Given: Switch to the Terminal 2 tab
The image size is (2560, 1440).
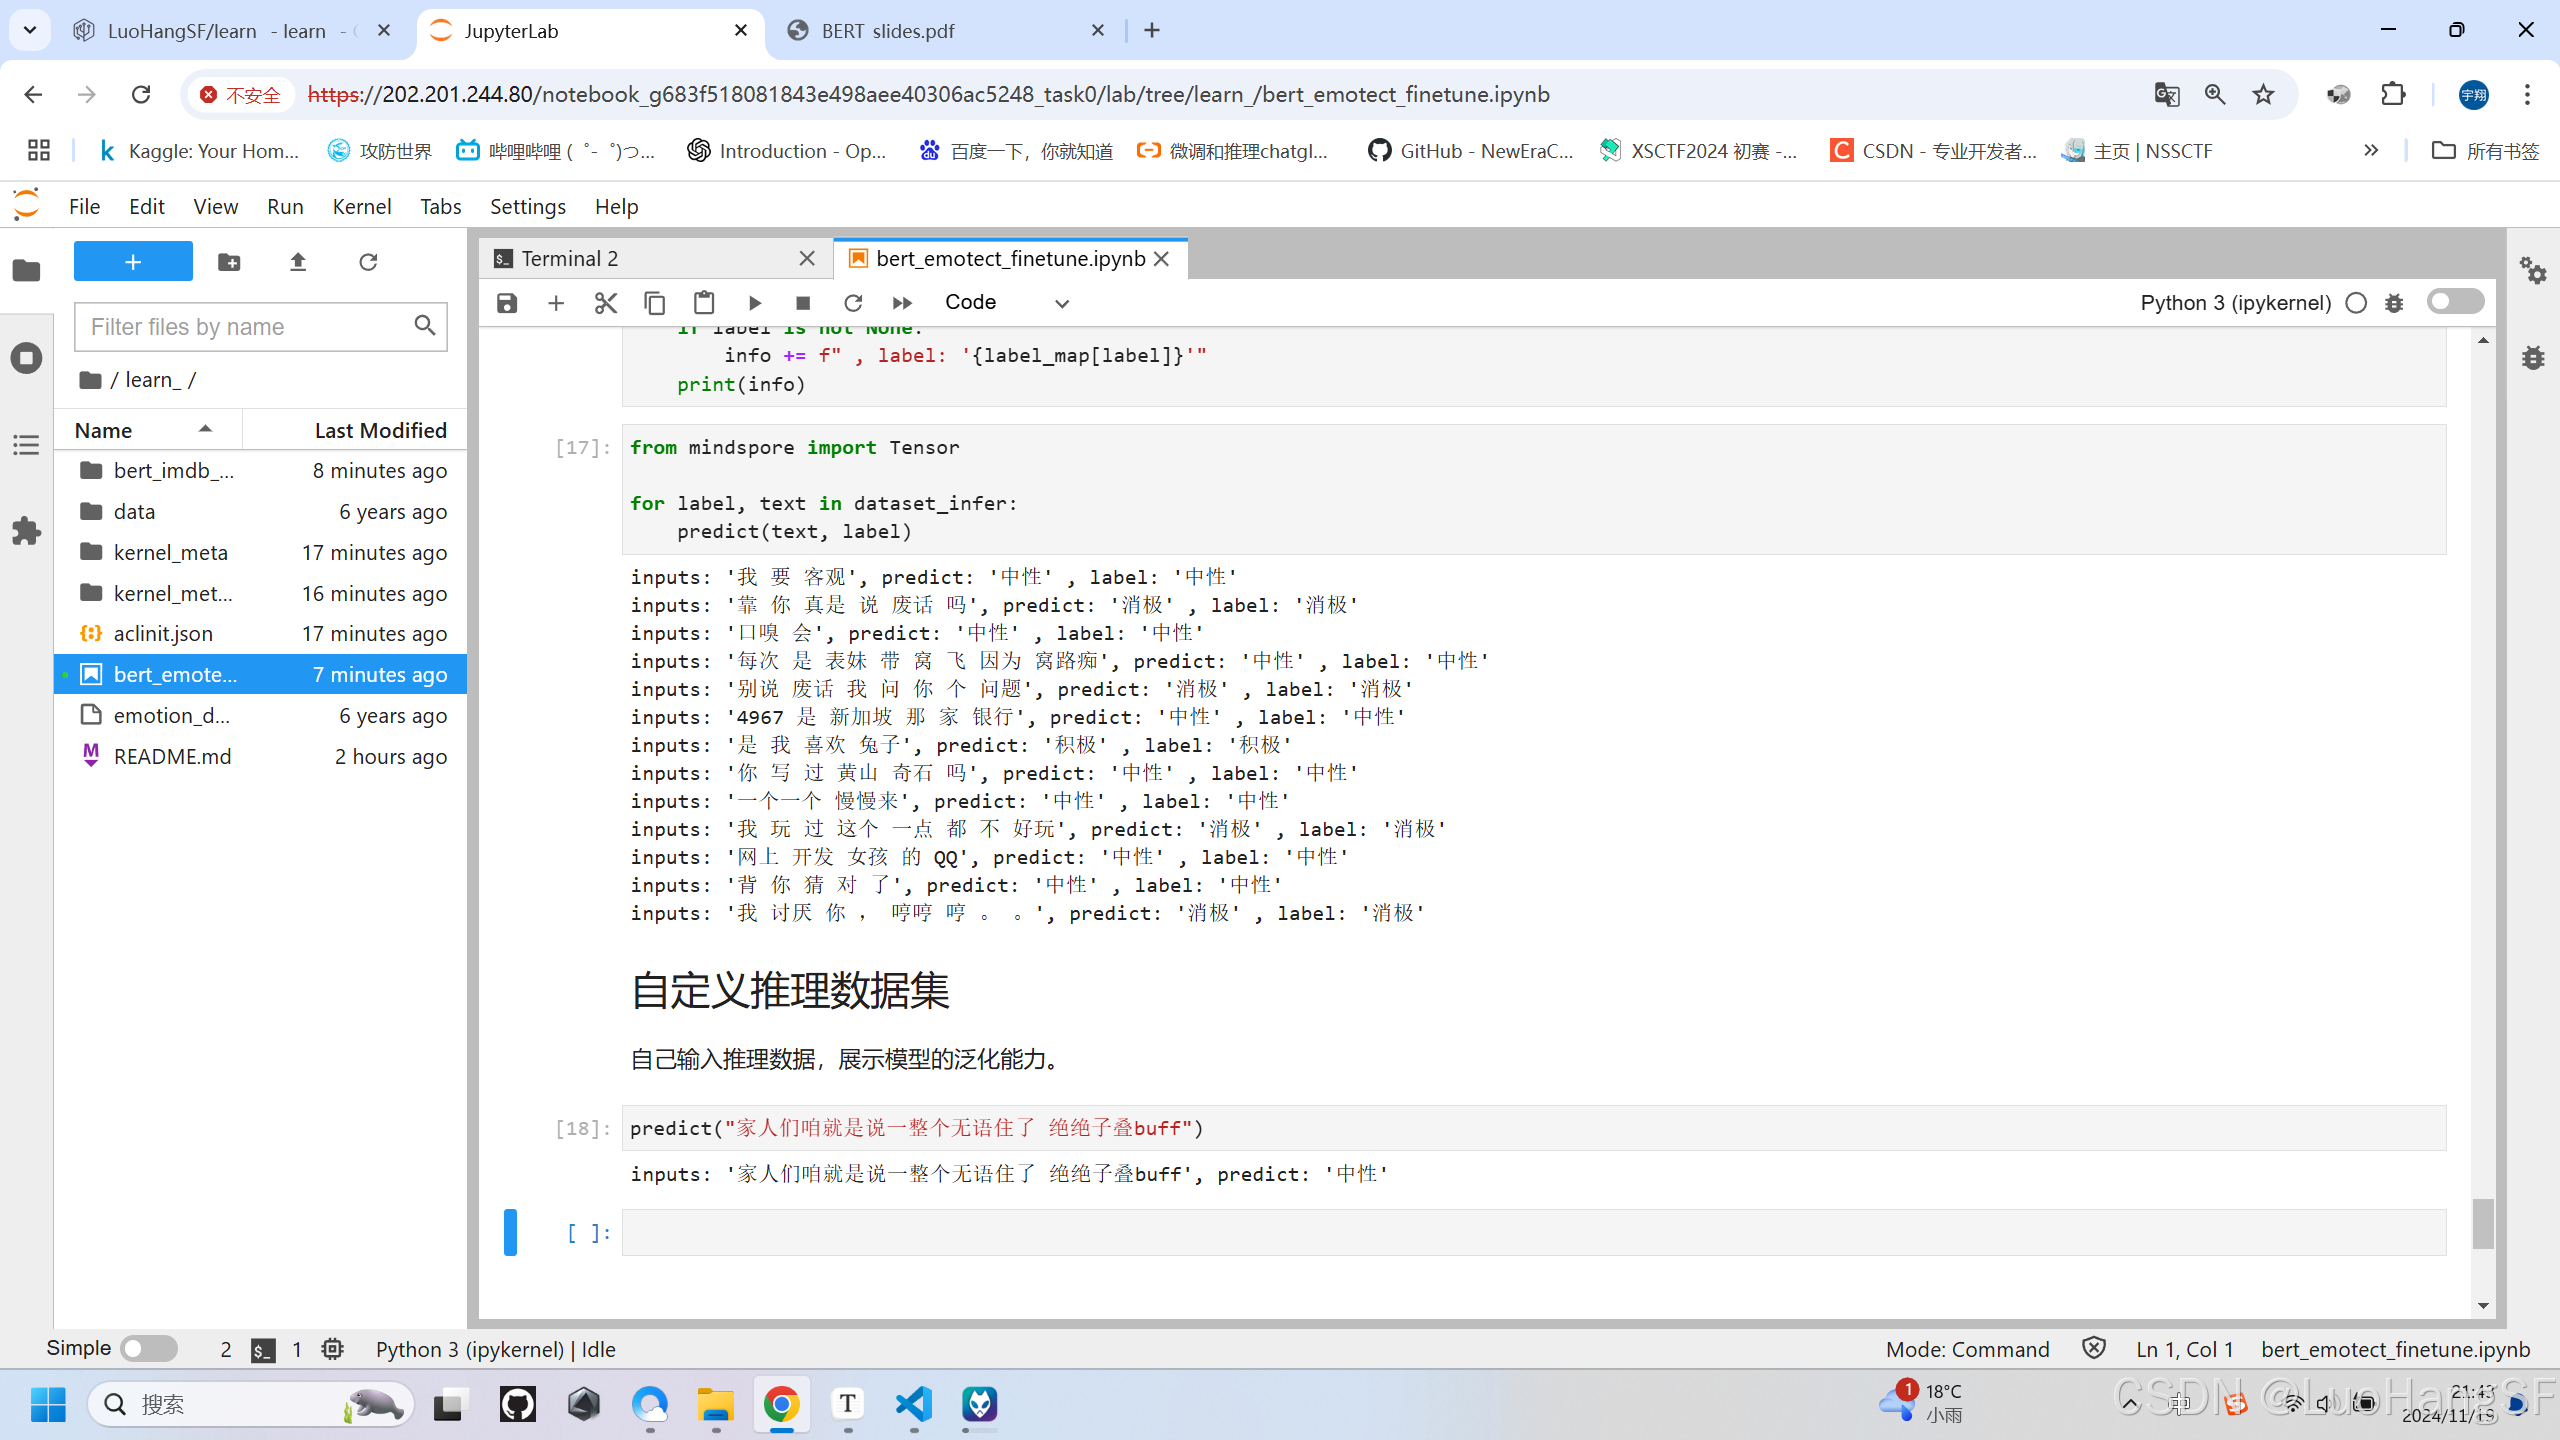Looking at the screenshot, I should click(570, 259).
